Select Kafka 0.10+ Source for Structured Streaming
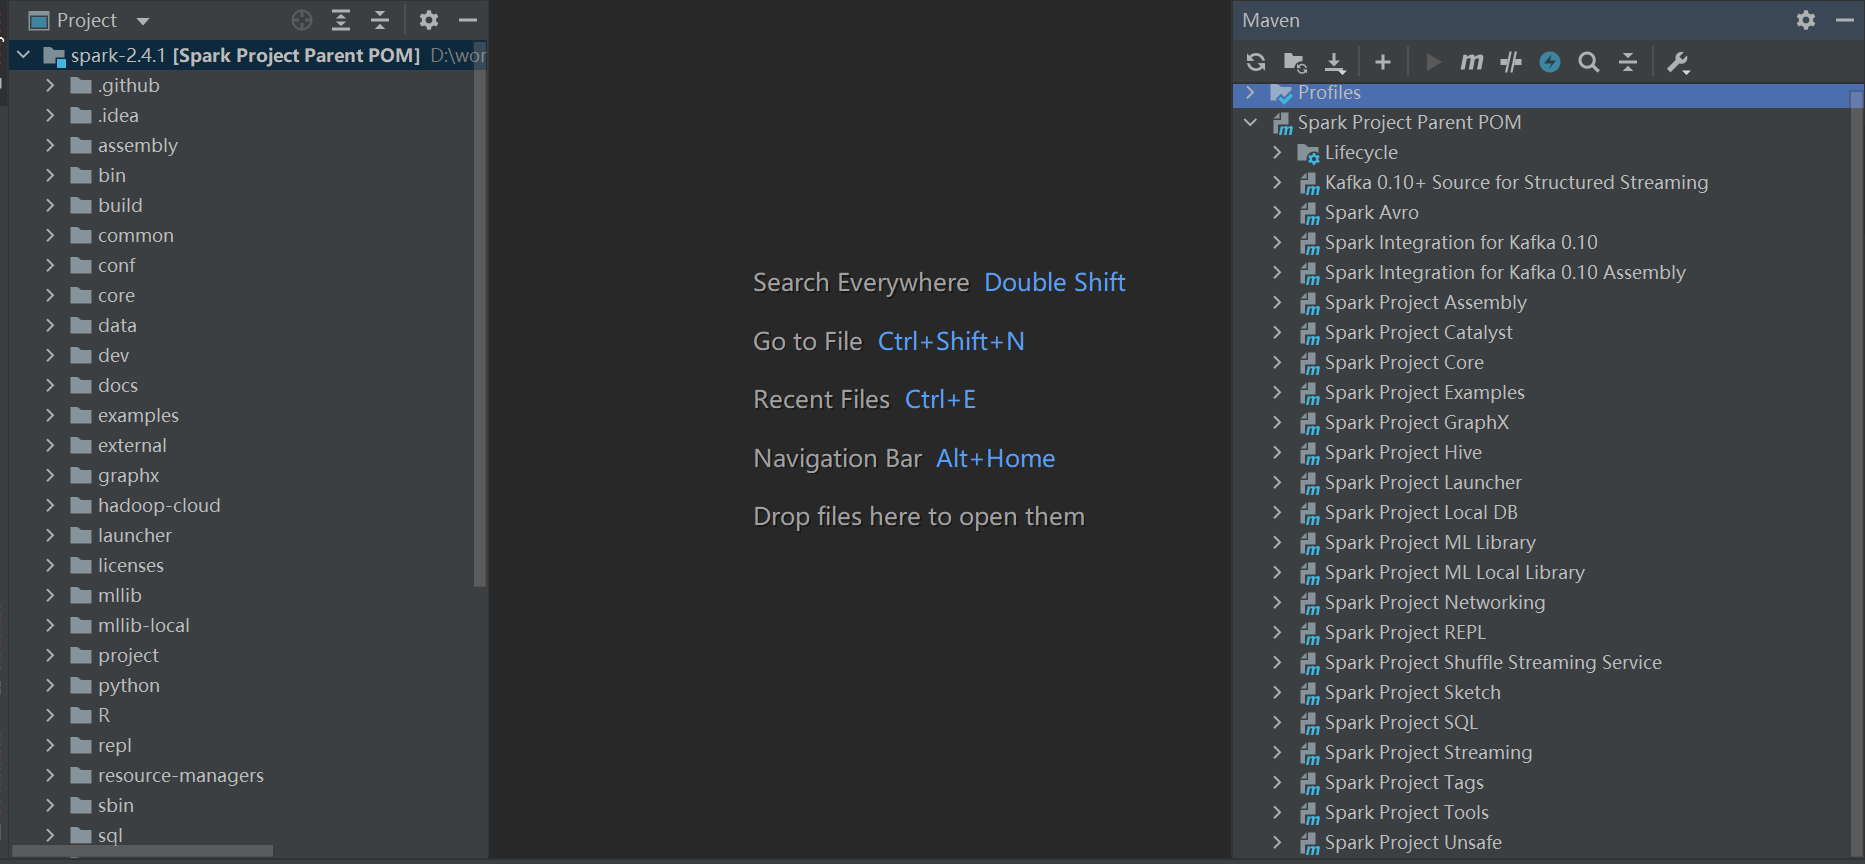1865x864 pixels. (1516, 182)
